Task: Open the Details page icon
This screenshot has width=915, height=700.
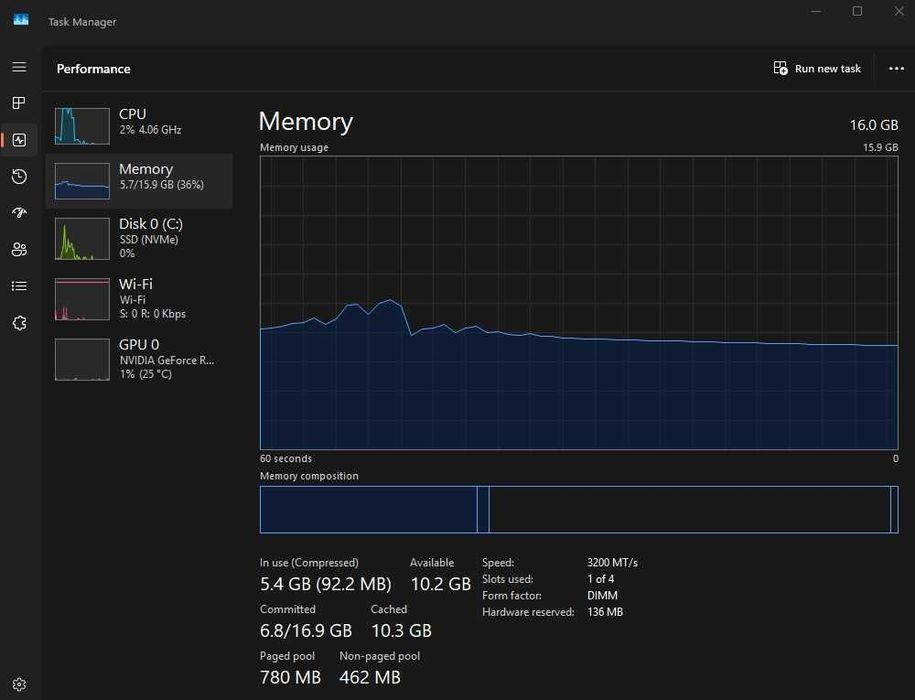Action: point(19,286)
